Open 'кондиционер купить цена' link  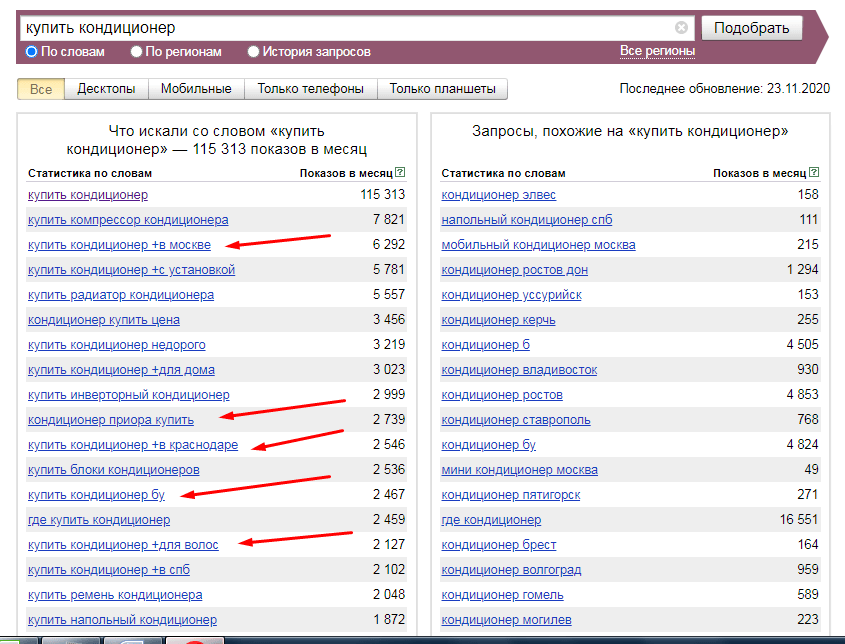104,320
